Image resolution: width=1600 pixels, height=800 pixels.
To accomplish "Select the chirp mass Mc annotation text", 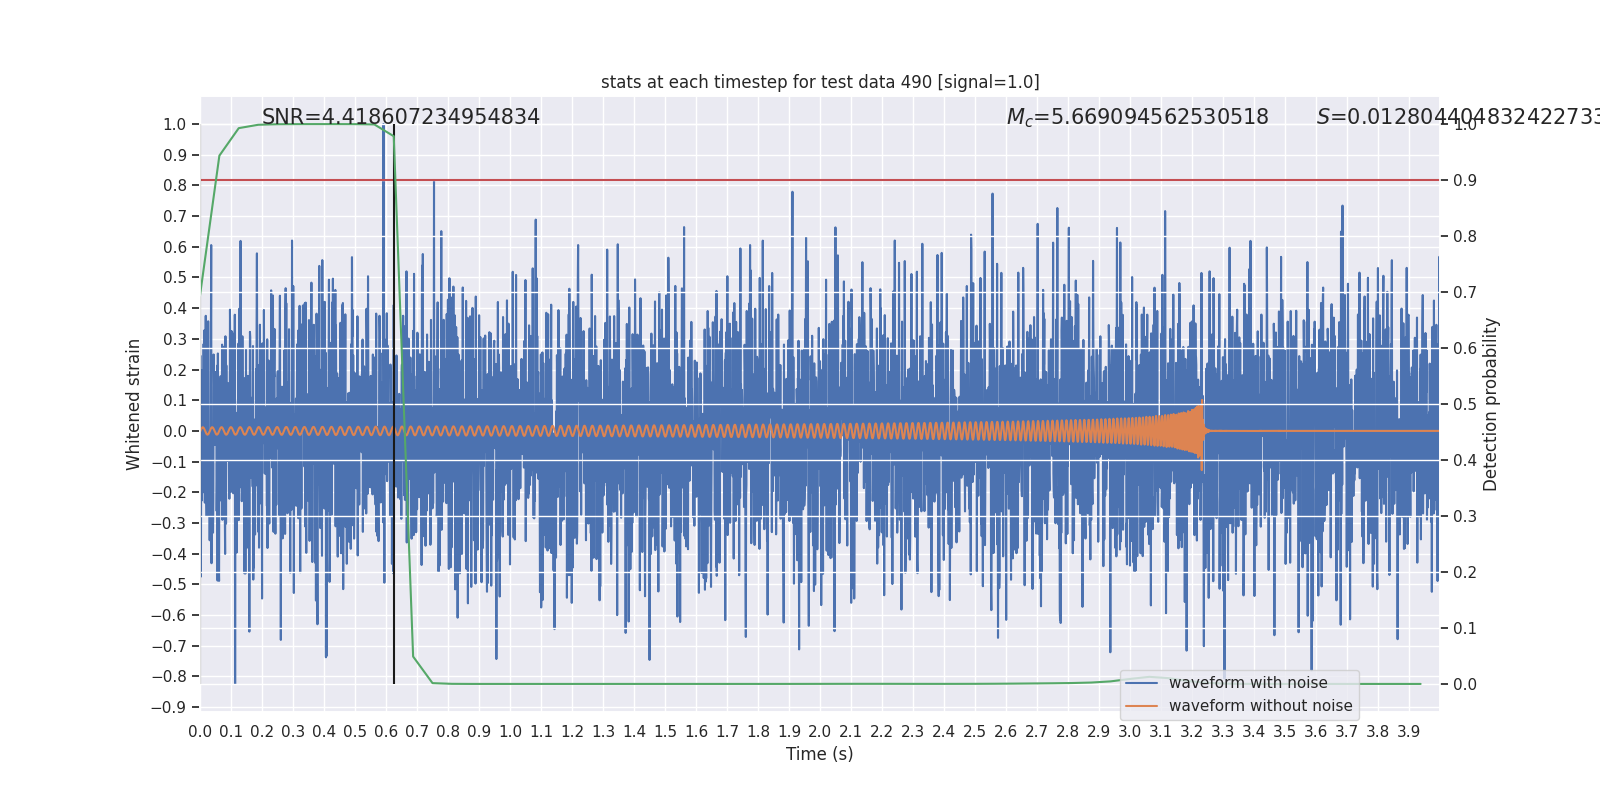I will tap(1137, 117).
